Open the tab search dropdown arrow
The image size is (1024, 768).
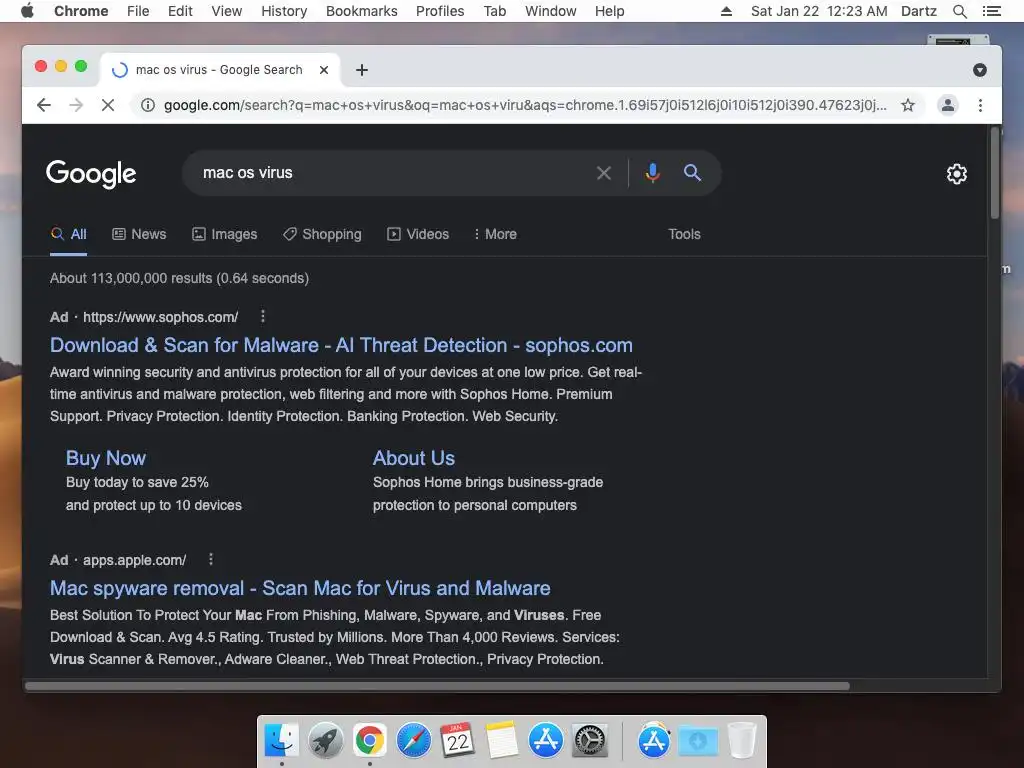(980, 70)
